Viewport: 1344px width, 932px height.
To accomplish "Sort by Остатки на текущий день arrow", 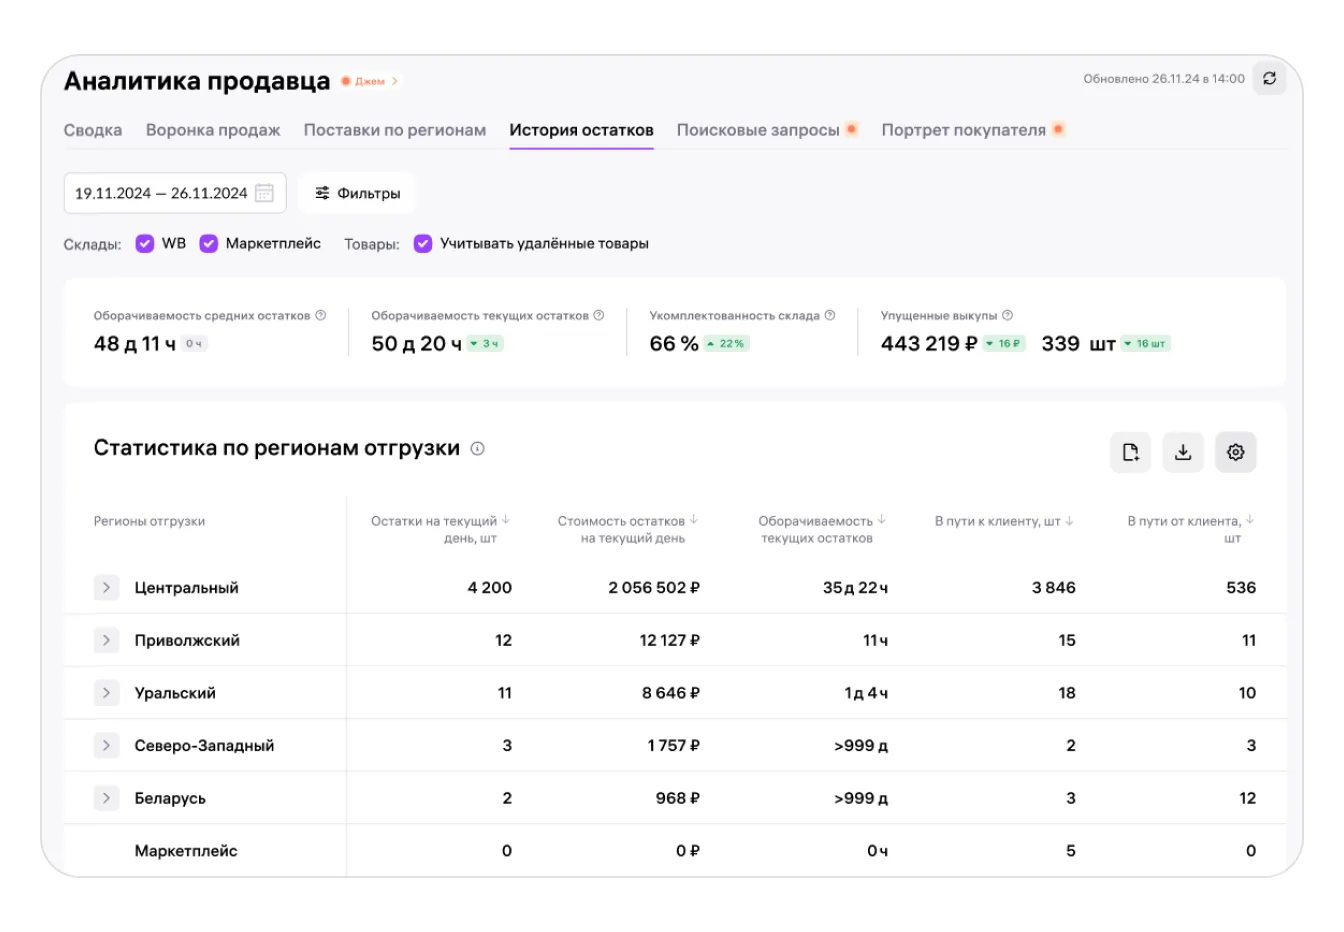I will click(x=506, y=520).
